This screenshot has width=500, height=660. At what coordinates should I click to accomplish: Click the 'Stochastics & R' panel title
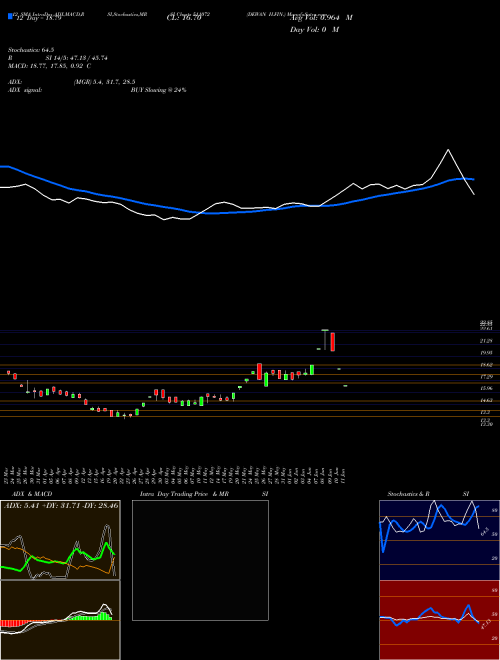coord(408,494)
